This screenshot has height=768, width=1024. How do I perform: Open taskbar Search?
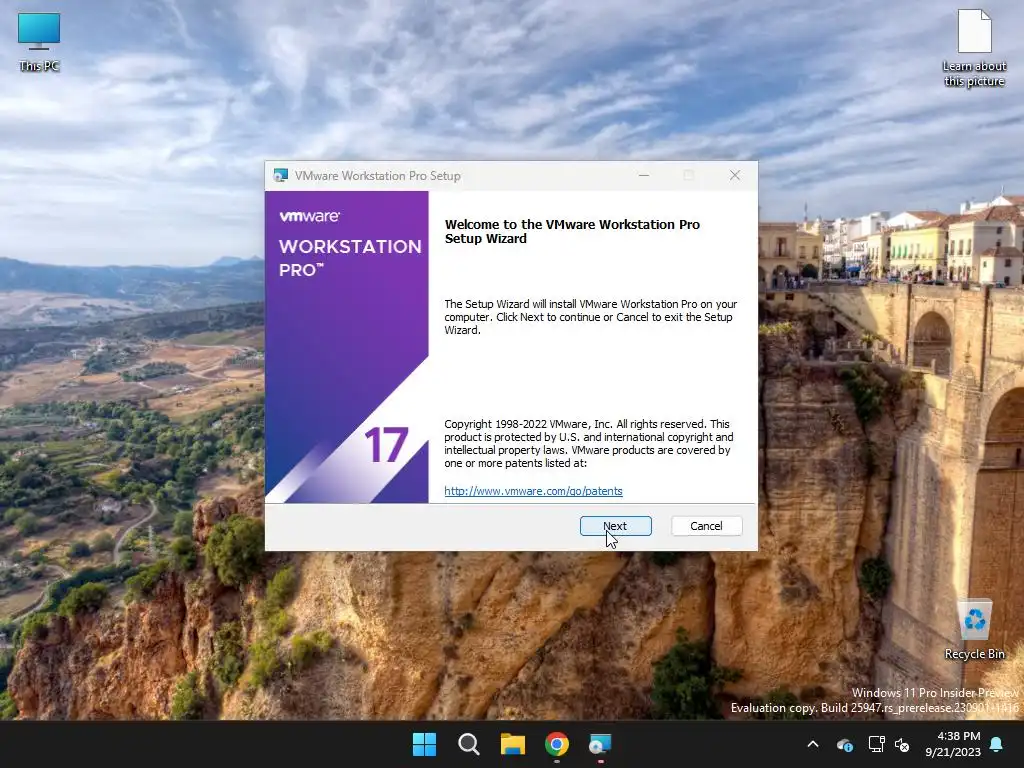469,744
